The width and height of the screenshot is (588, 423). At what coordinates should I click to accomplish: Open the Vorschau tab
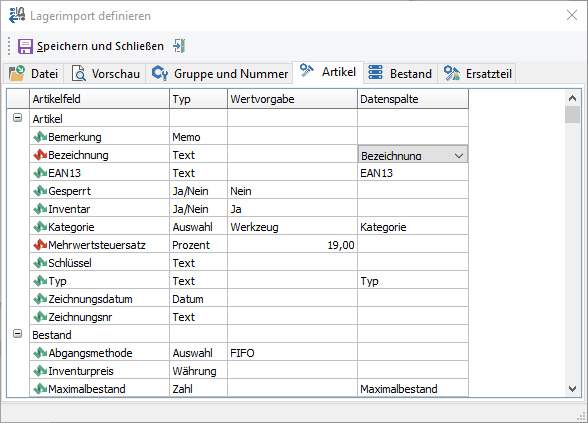click(x=105, y=74)
